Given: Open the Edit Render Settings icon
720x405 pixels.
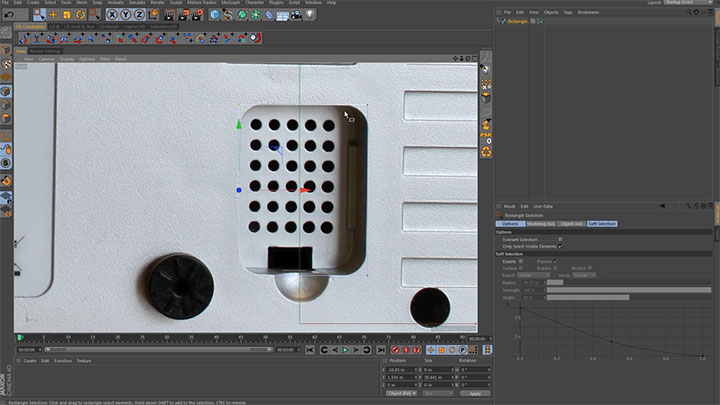Looking at the screenshot, I should tap(197, 15).
